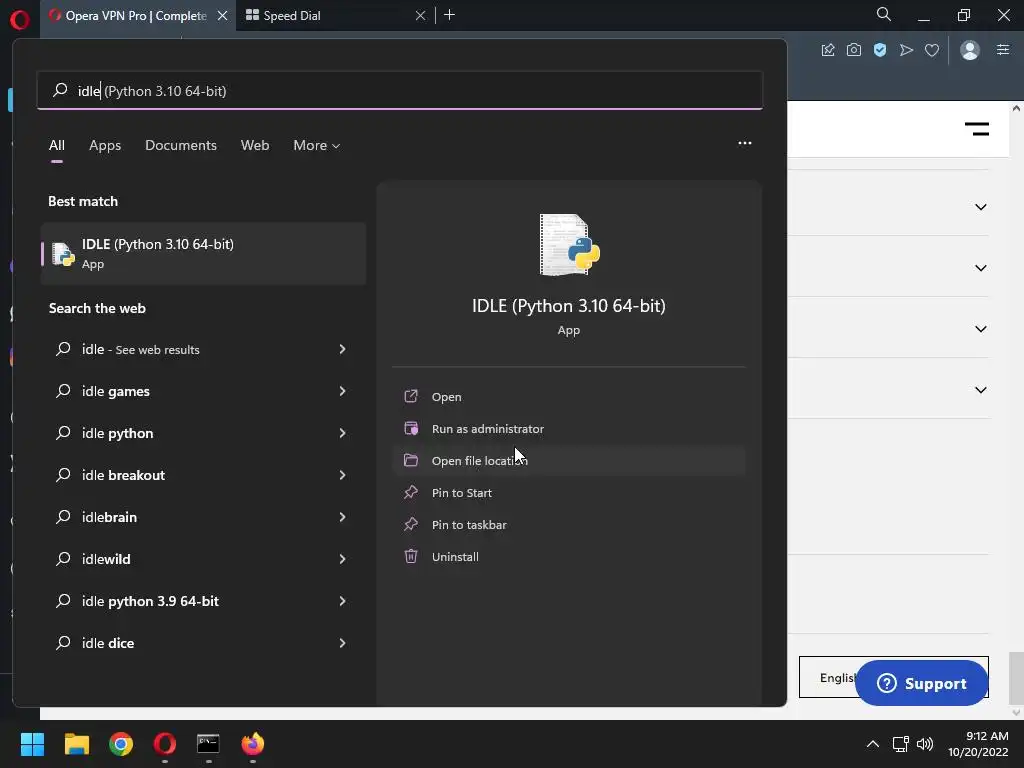Expand the 'idle breakout' suggestion arrow
The width and height of the screenshot is (1024, 768).
coord(342,475)
